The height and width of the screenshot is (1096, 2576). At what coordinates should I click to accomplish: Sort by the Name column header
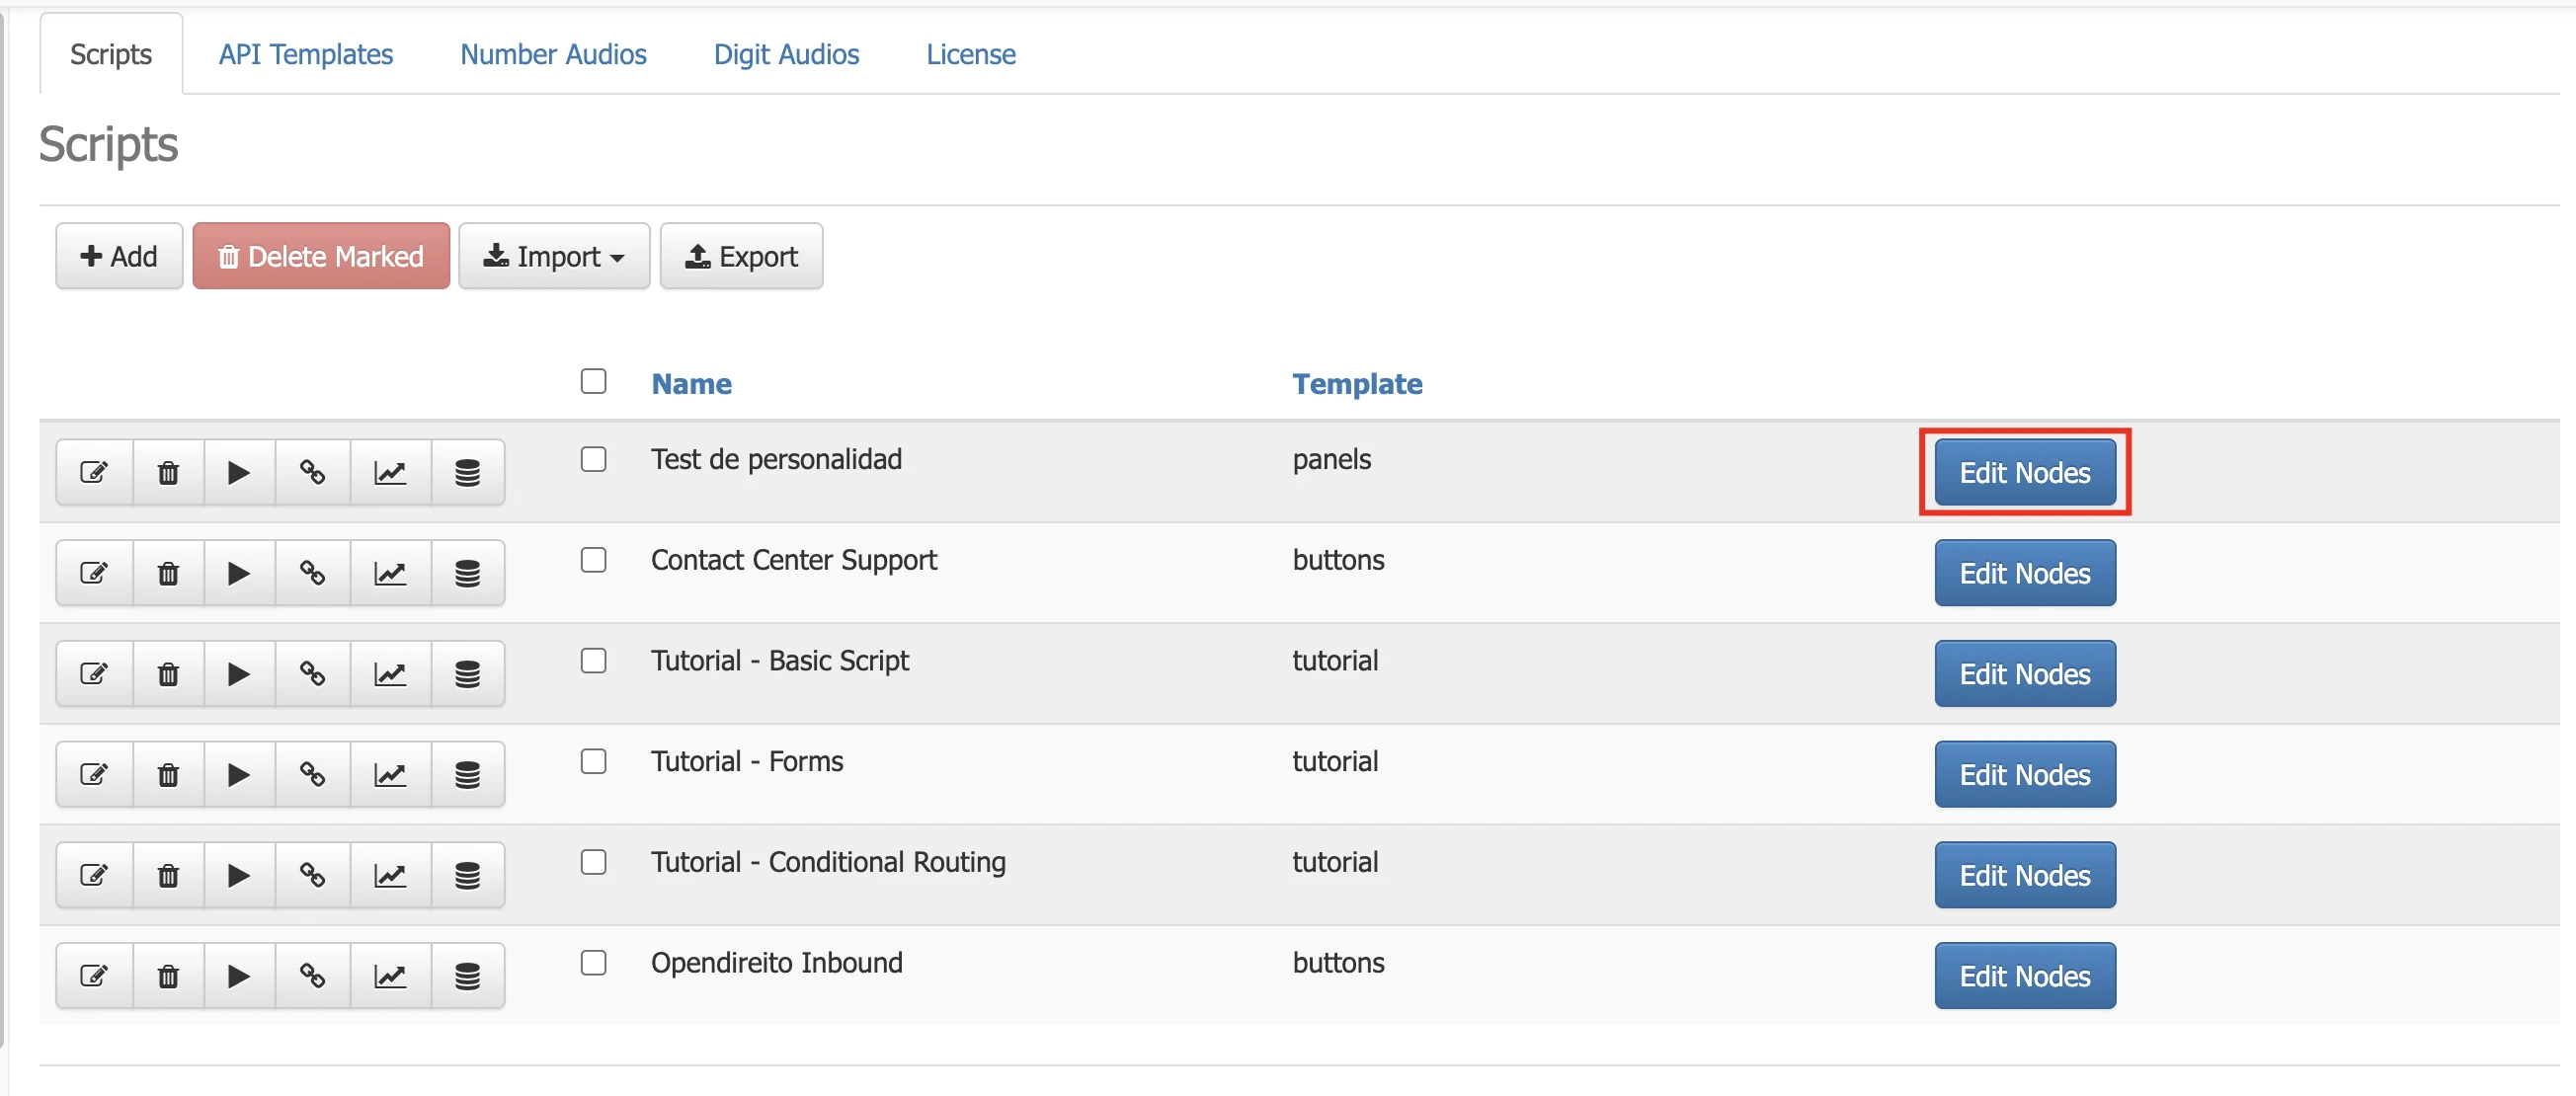(x=691, y=384)
